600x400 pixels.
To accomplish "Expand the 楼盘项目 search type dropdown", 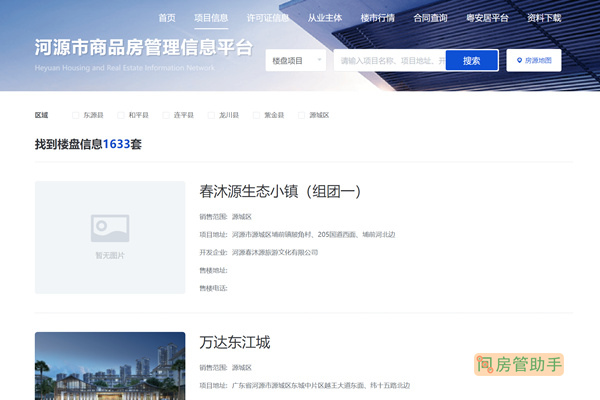I will (296, 60).
